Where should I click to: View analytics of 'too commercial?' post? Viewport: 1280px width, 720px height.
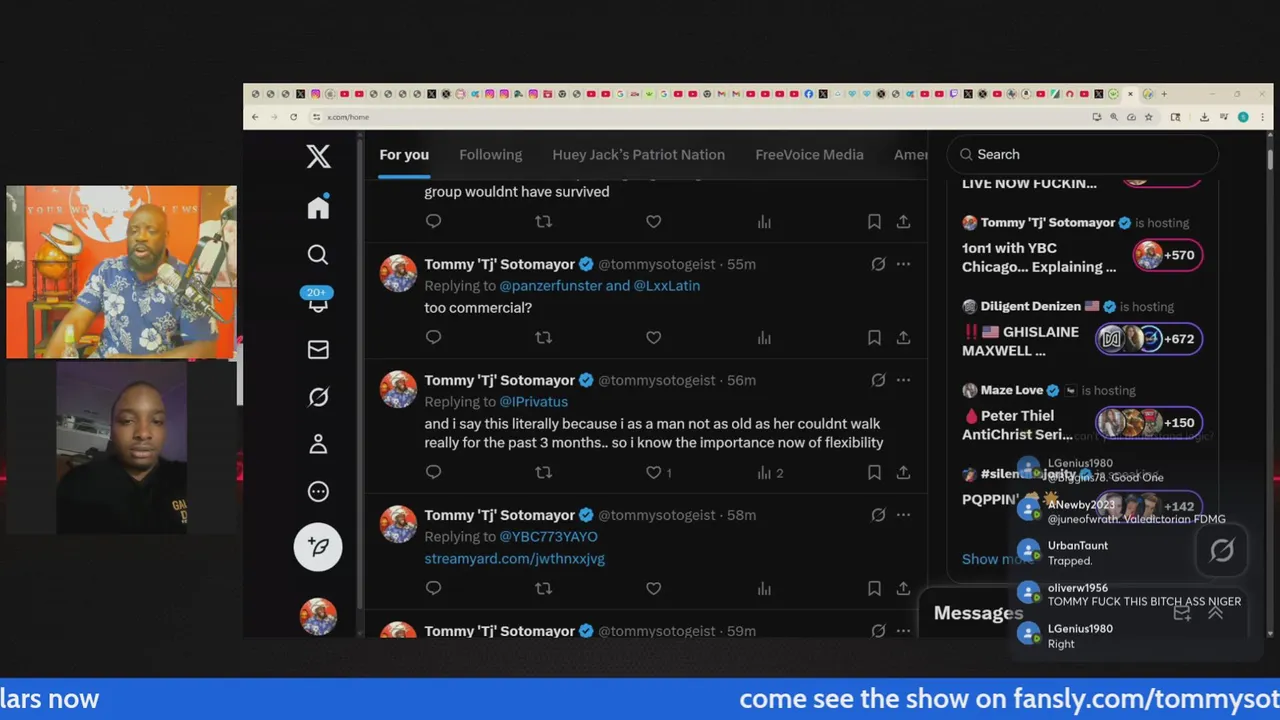coord(764,337)
